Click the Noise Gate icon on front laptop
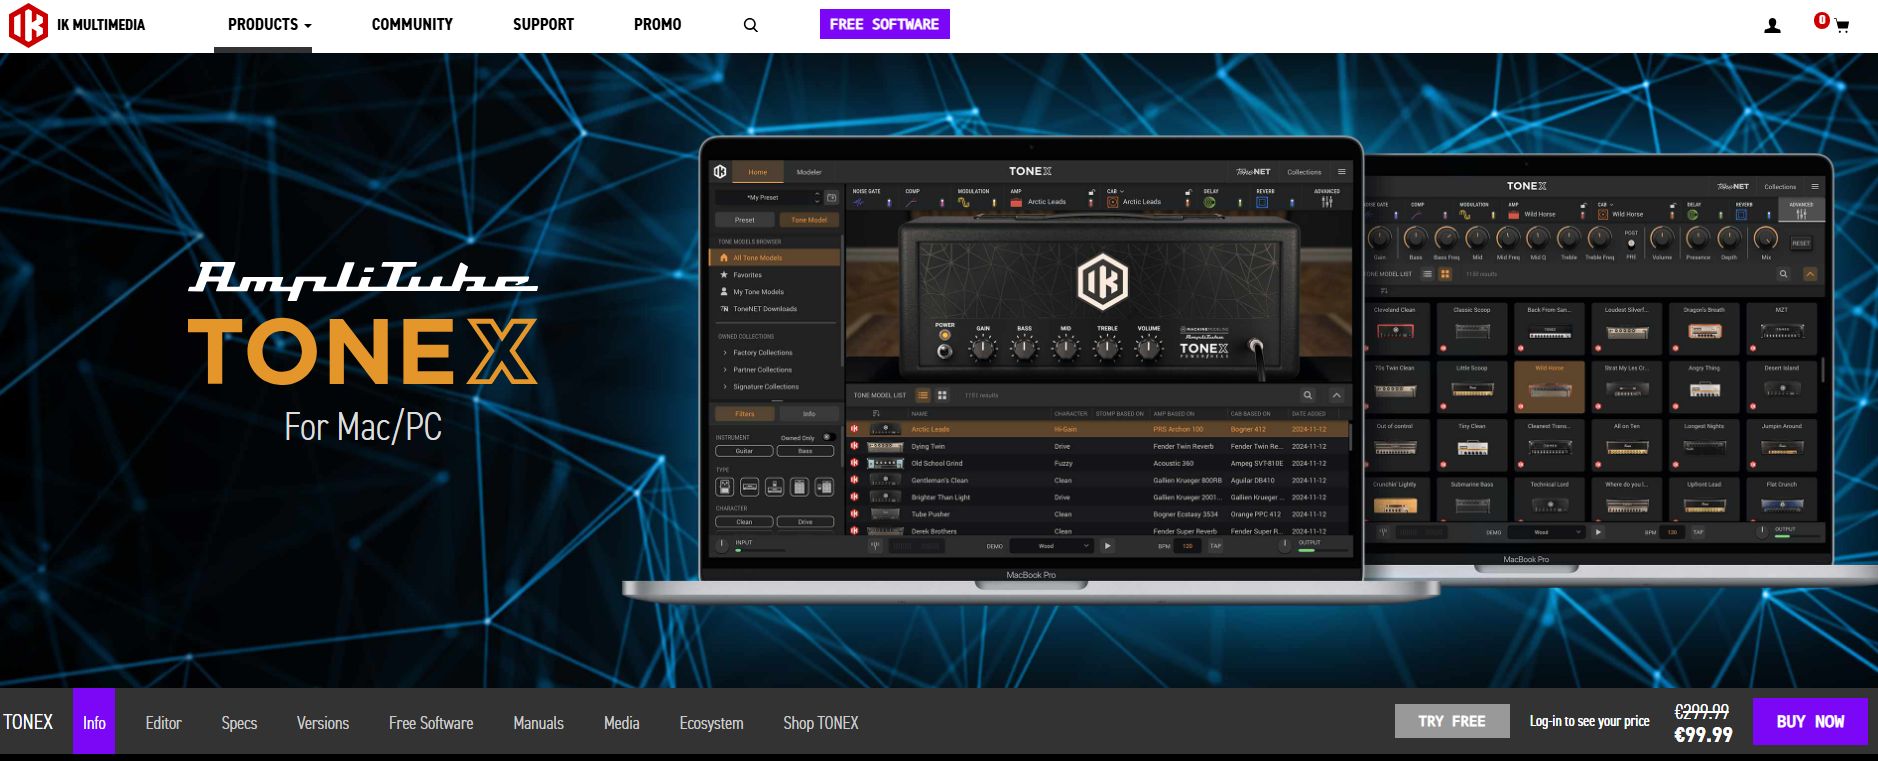 [858, 202]
